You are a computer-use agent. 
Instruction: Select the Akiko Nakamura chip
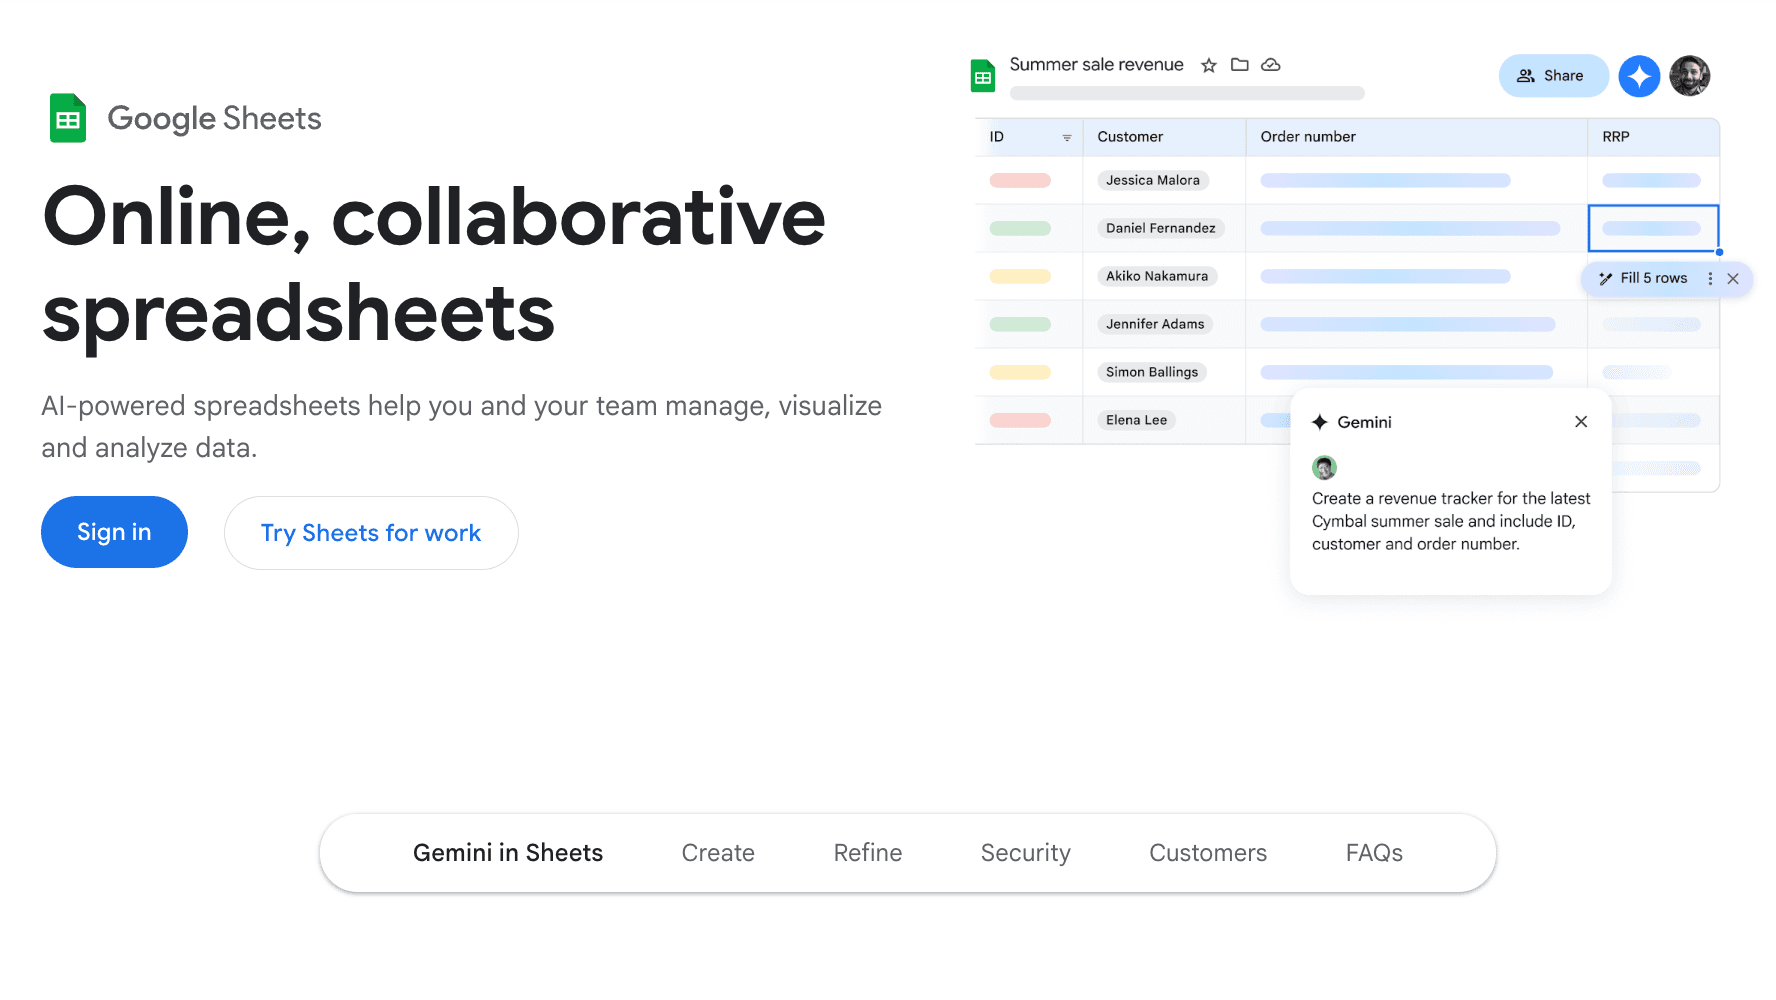(1157, 276)
